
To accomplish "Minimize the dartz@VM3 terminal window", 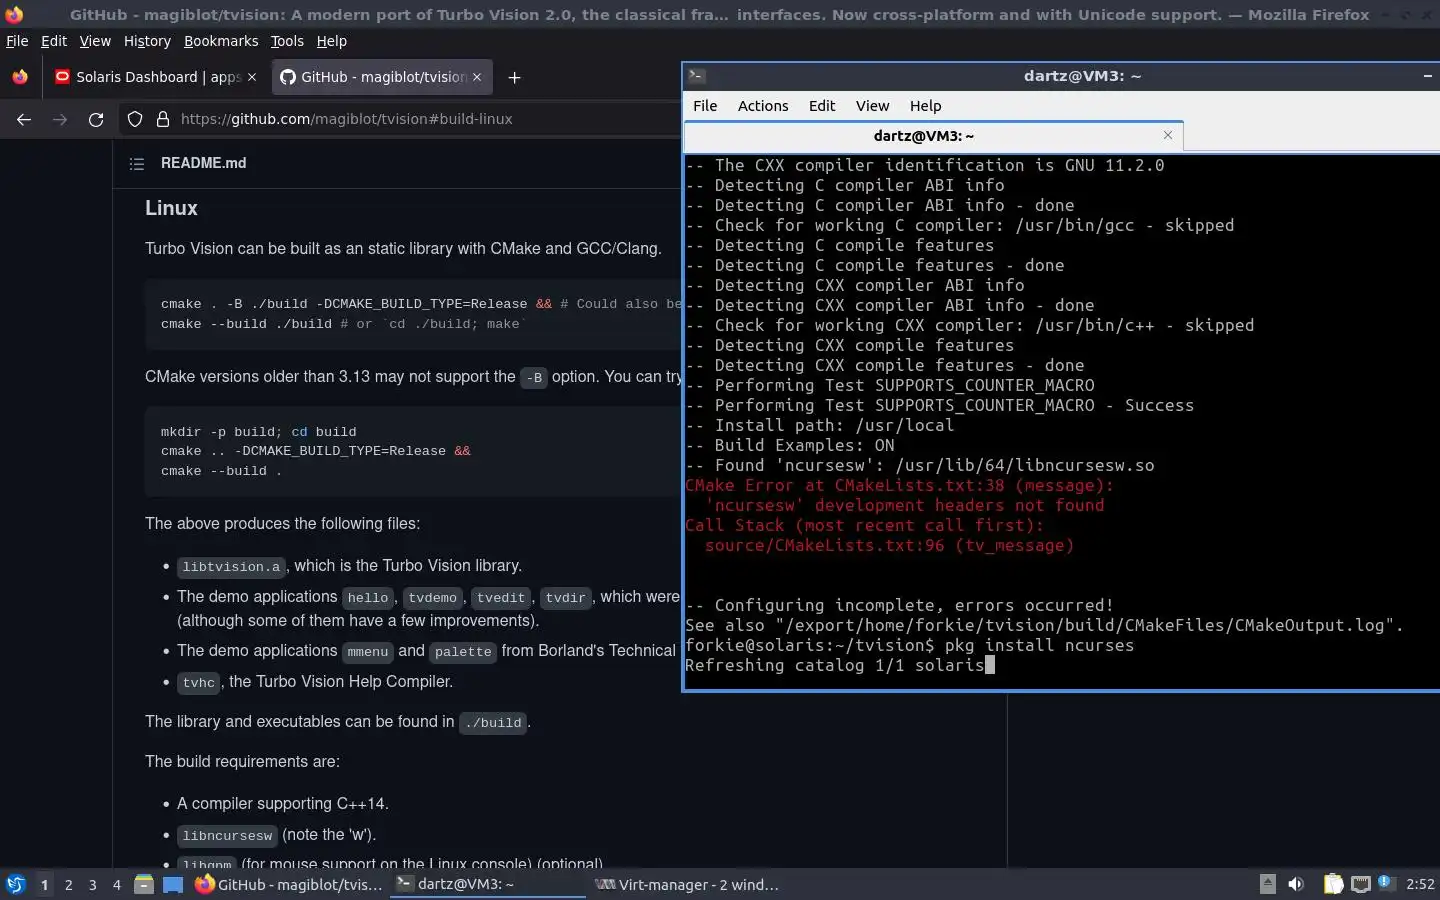I will click(1428, 76).
